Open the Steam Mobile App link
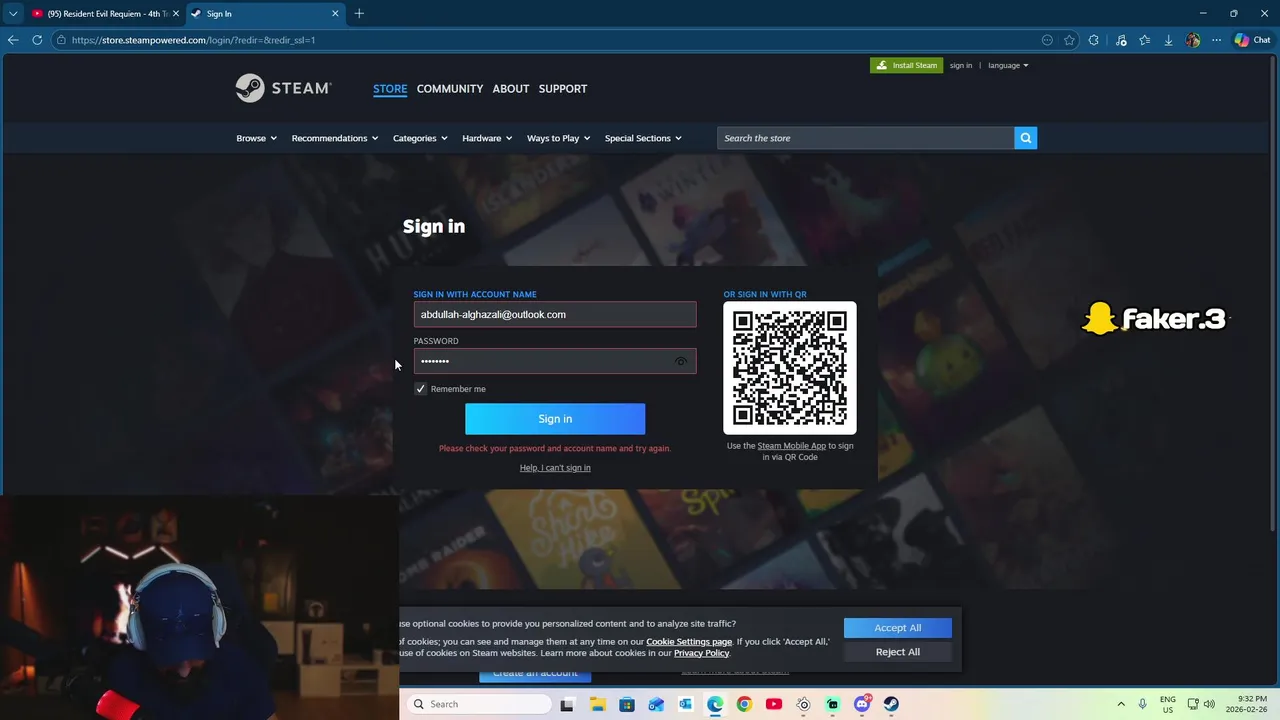1280x720 pixels. pos(791,446)
